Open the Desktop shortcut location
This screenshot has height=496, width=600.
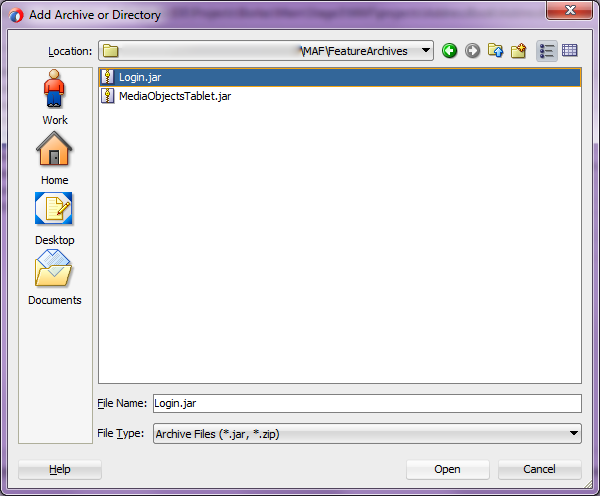tap(54, 219)
